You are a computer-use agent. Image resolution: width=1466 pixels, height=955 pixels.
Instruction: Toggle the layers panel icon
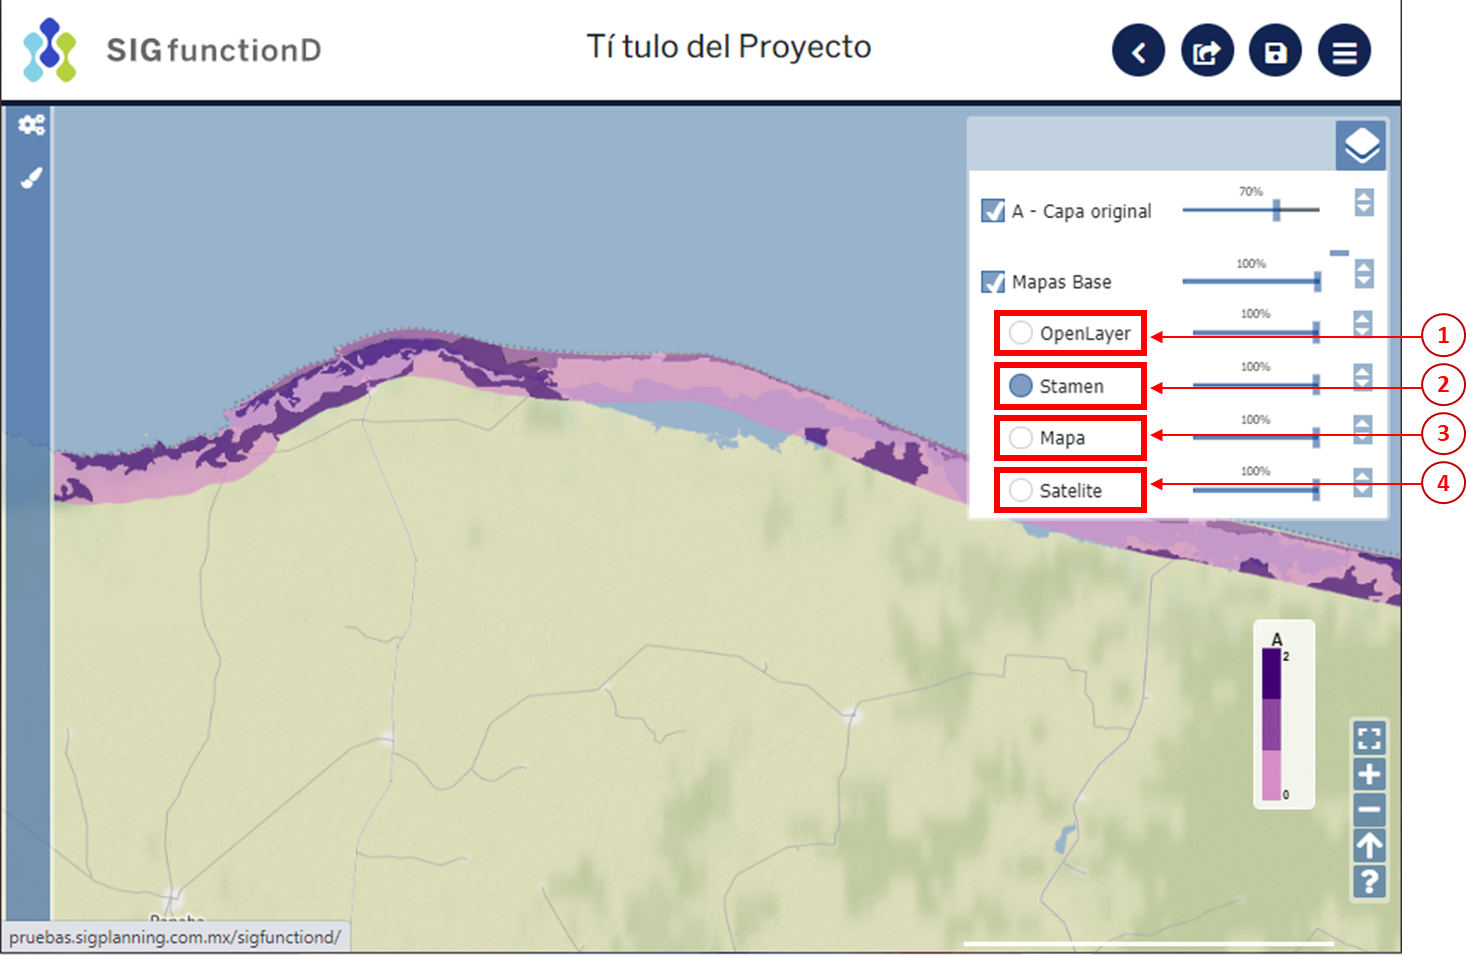[1361, 146]
